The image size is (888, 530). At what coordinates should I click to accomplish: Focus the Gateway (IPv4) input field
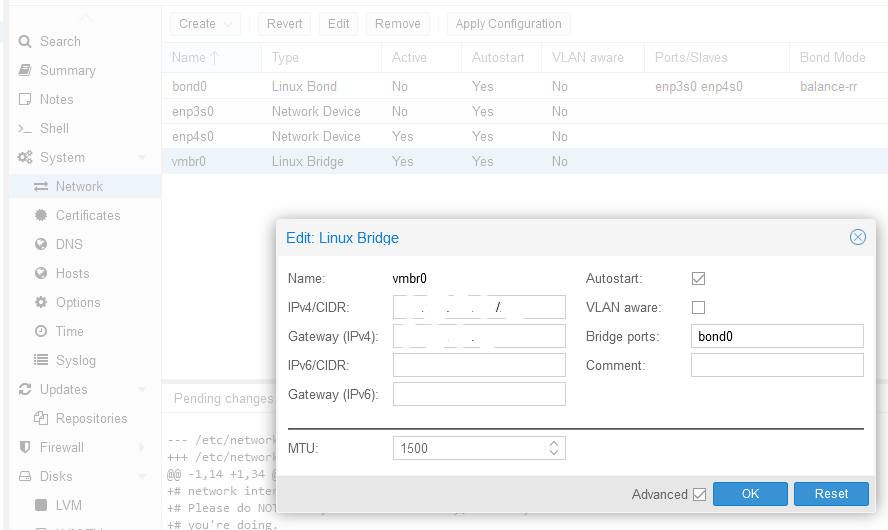tap(479, 336)
